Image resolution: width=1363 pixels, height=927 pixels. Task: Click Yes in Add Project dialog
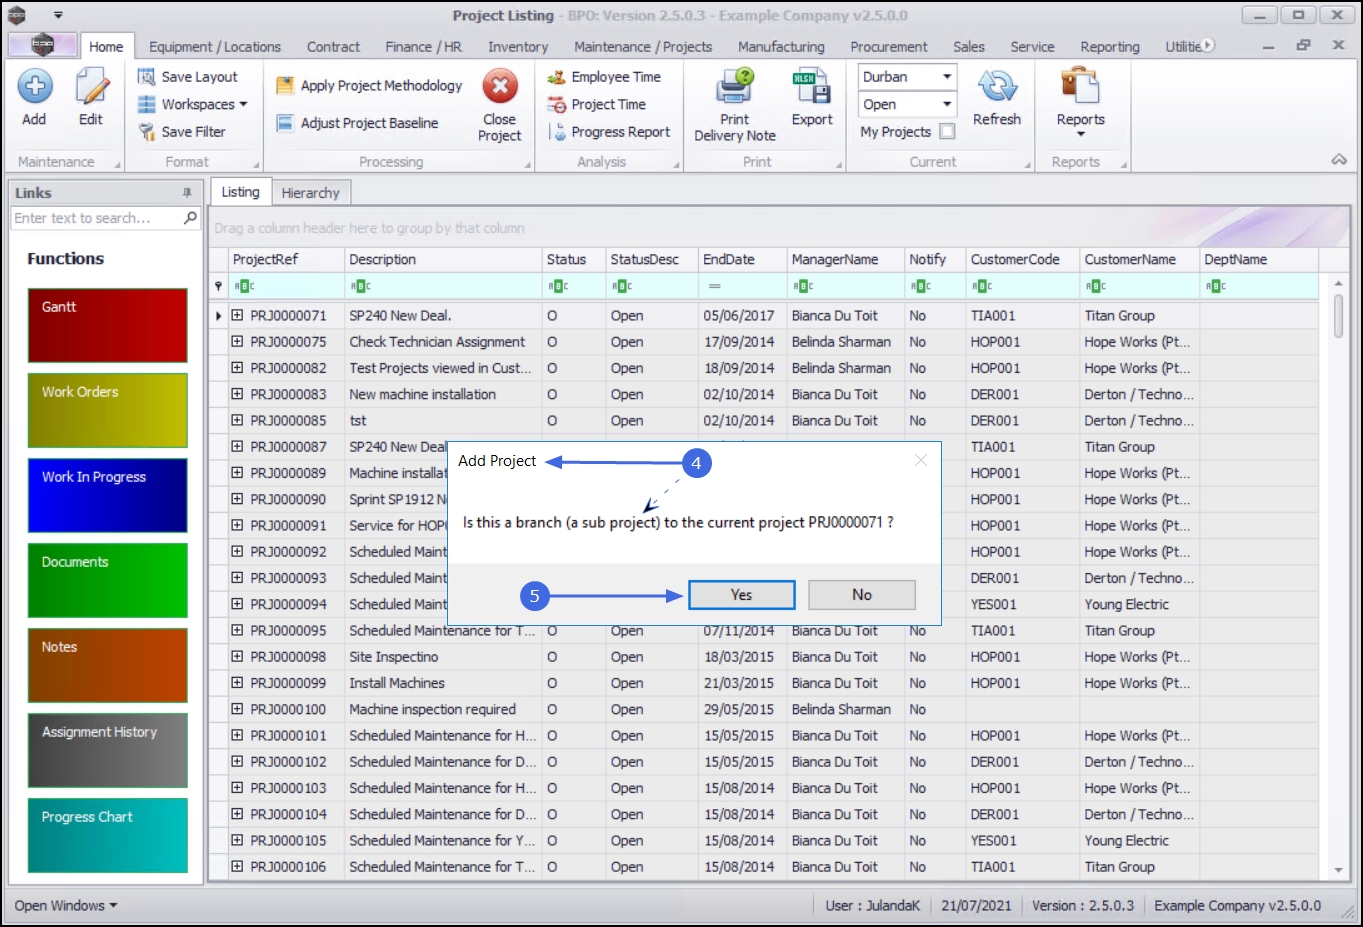pyautogui.click(x=741, y=595)
